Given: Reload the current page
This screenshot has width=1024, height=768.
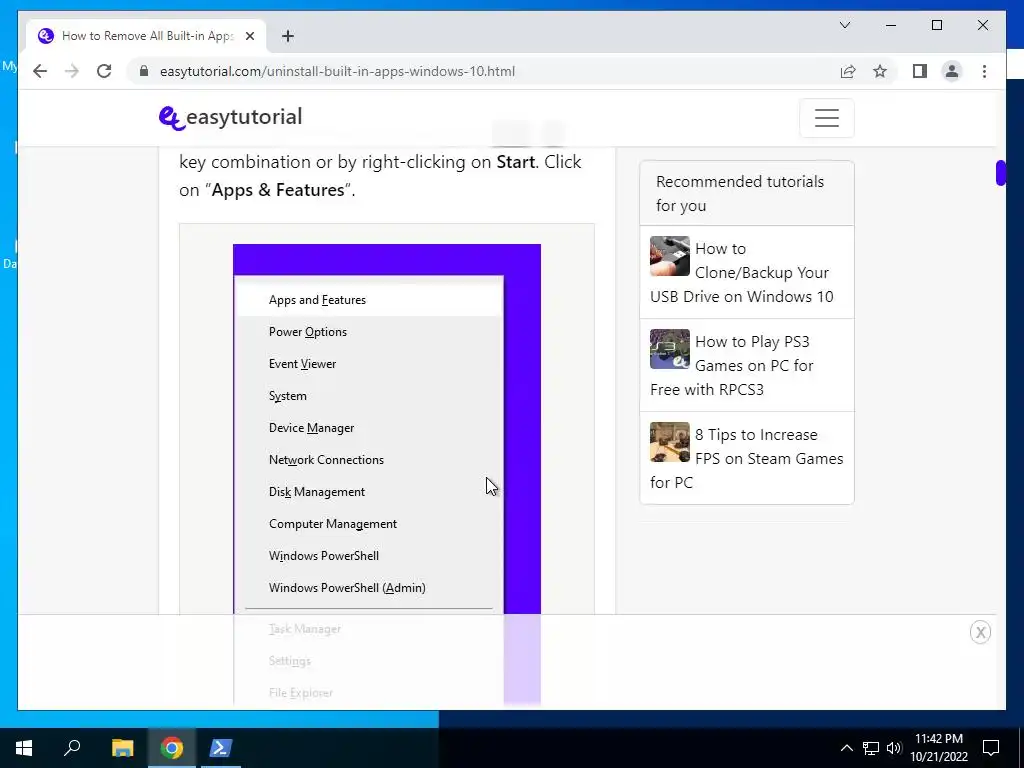Looking at the screenshot, I should coord(104,71).
